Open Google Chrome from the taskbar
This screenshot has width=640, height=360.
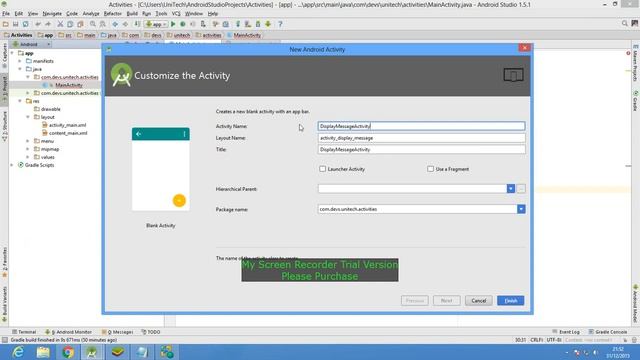point(68,352)
